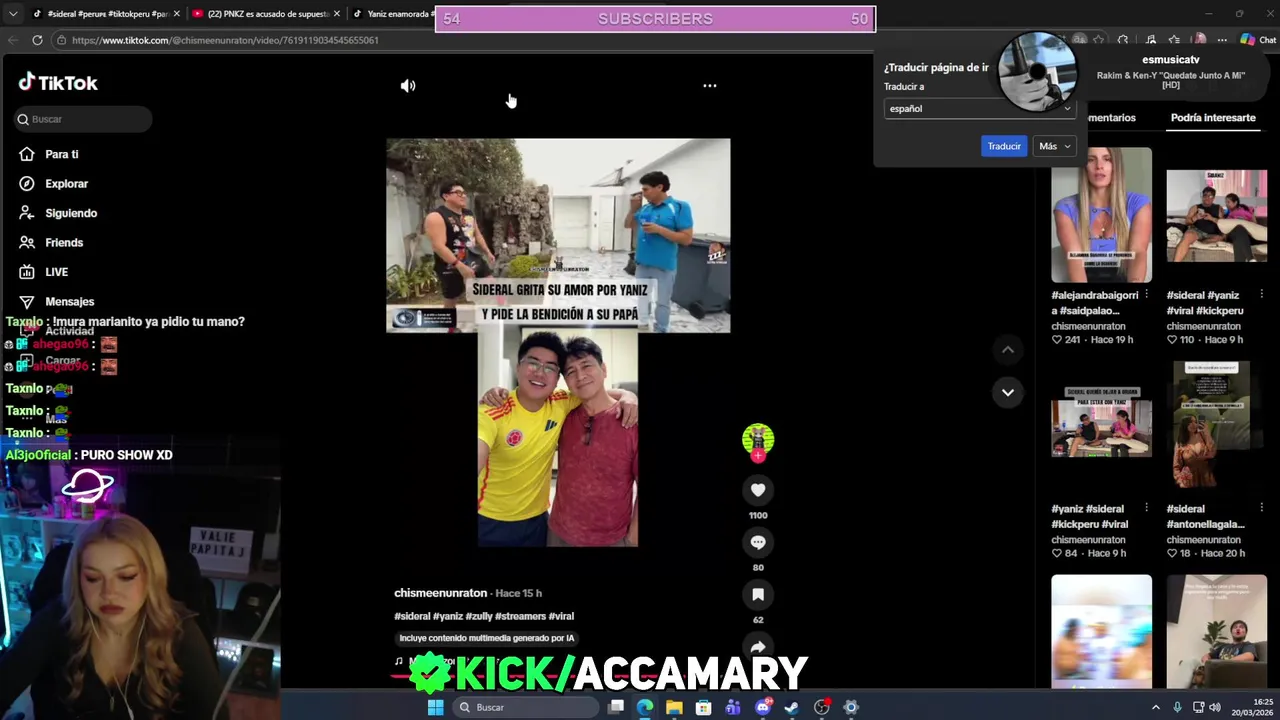Viewport: 1280px width, 720px height.
Task: Open the video three-dots options menu
Action: (x=709, y=86)
